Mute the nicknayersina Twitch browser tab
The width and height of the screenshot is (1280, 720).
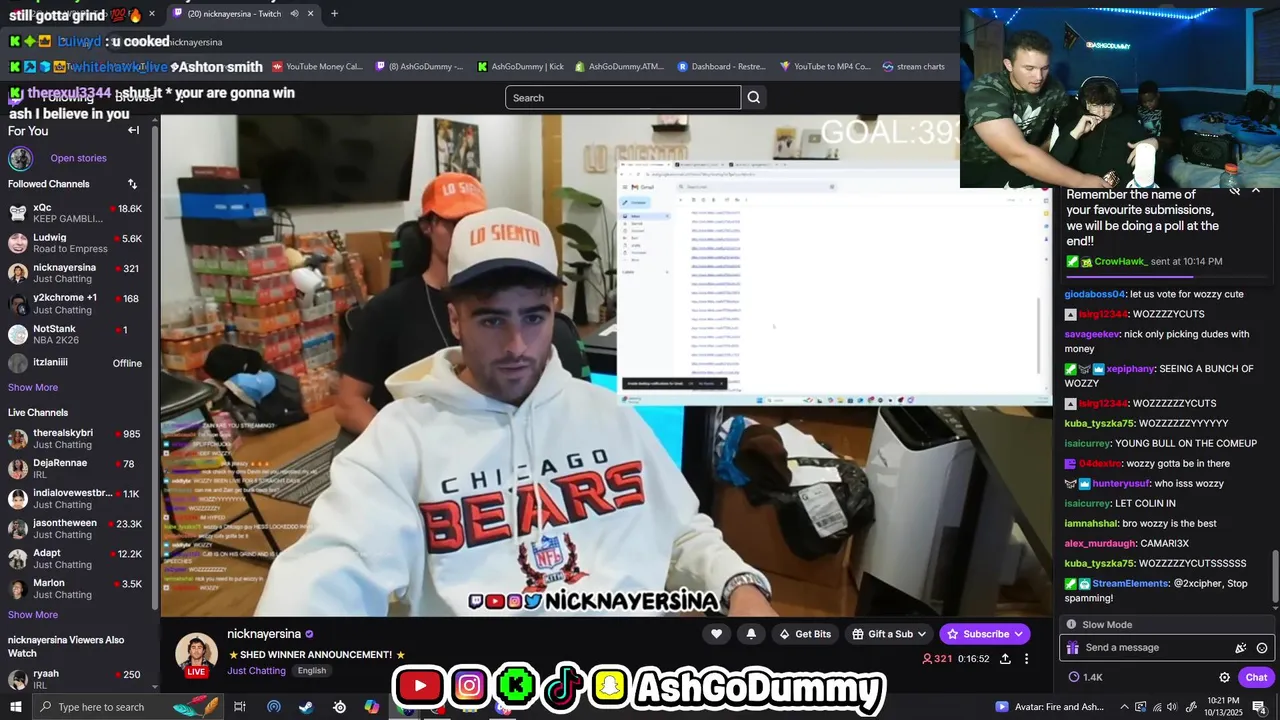tap(295, 14)
